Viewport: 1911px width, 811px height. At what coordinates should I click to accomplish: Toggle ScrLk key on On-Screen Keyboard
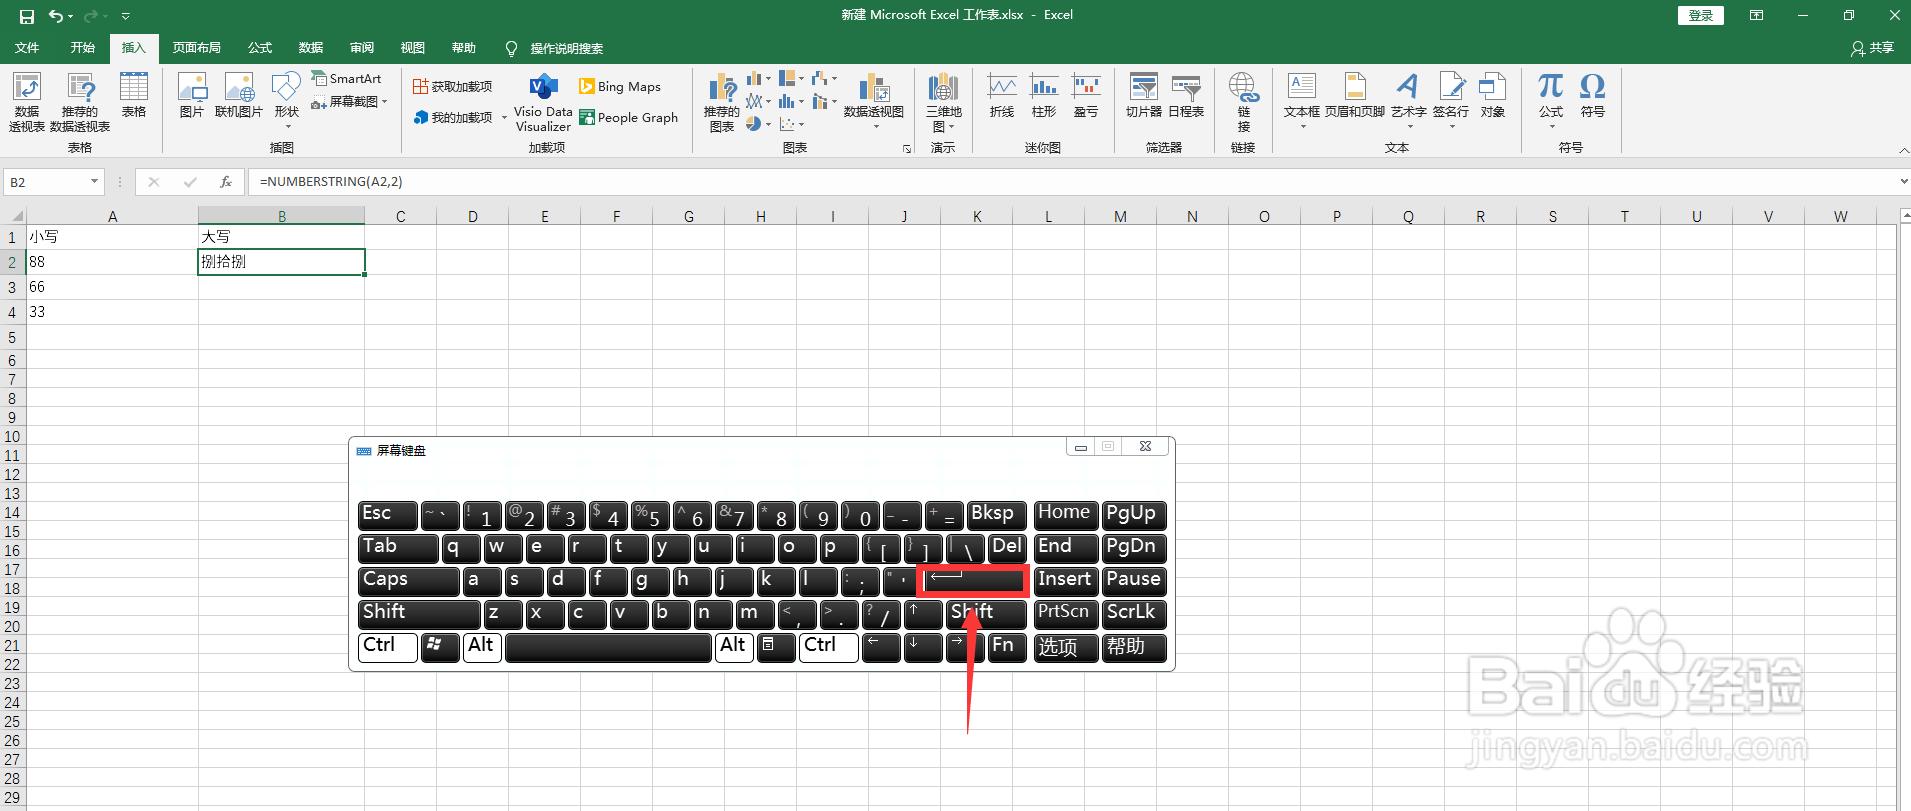(1134, 613)
